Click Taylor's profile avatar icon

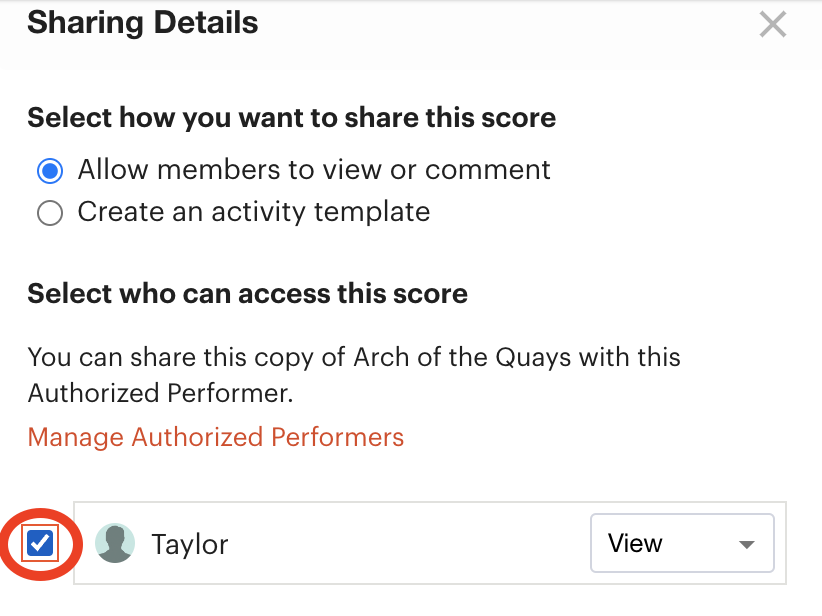coord(115,543)
